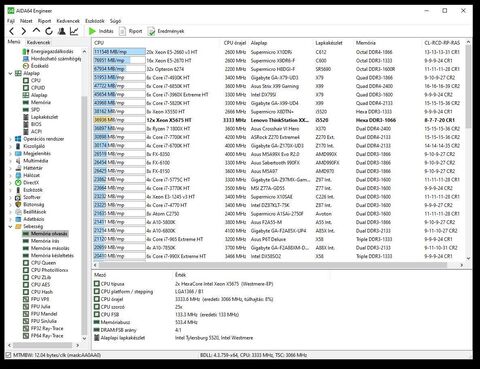Open the Eszközök menu

(95, 21)
